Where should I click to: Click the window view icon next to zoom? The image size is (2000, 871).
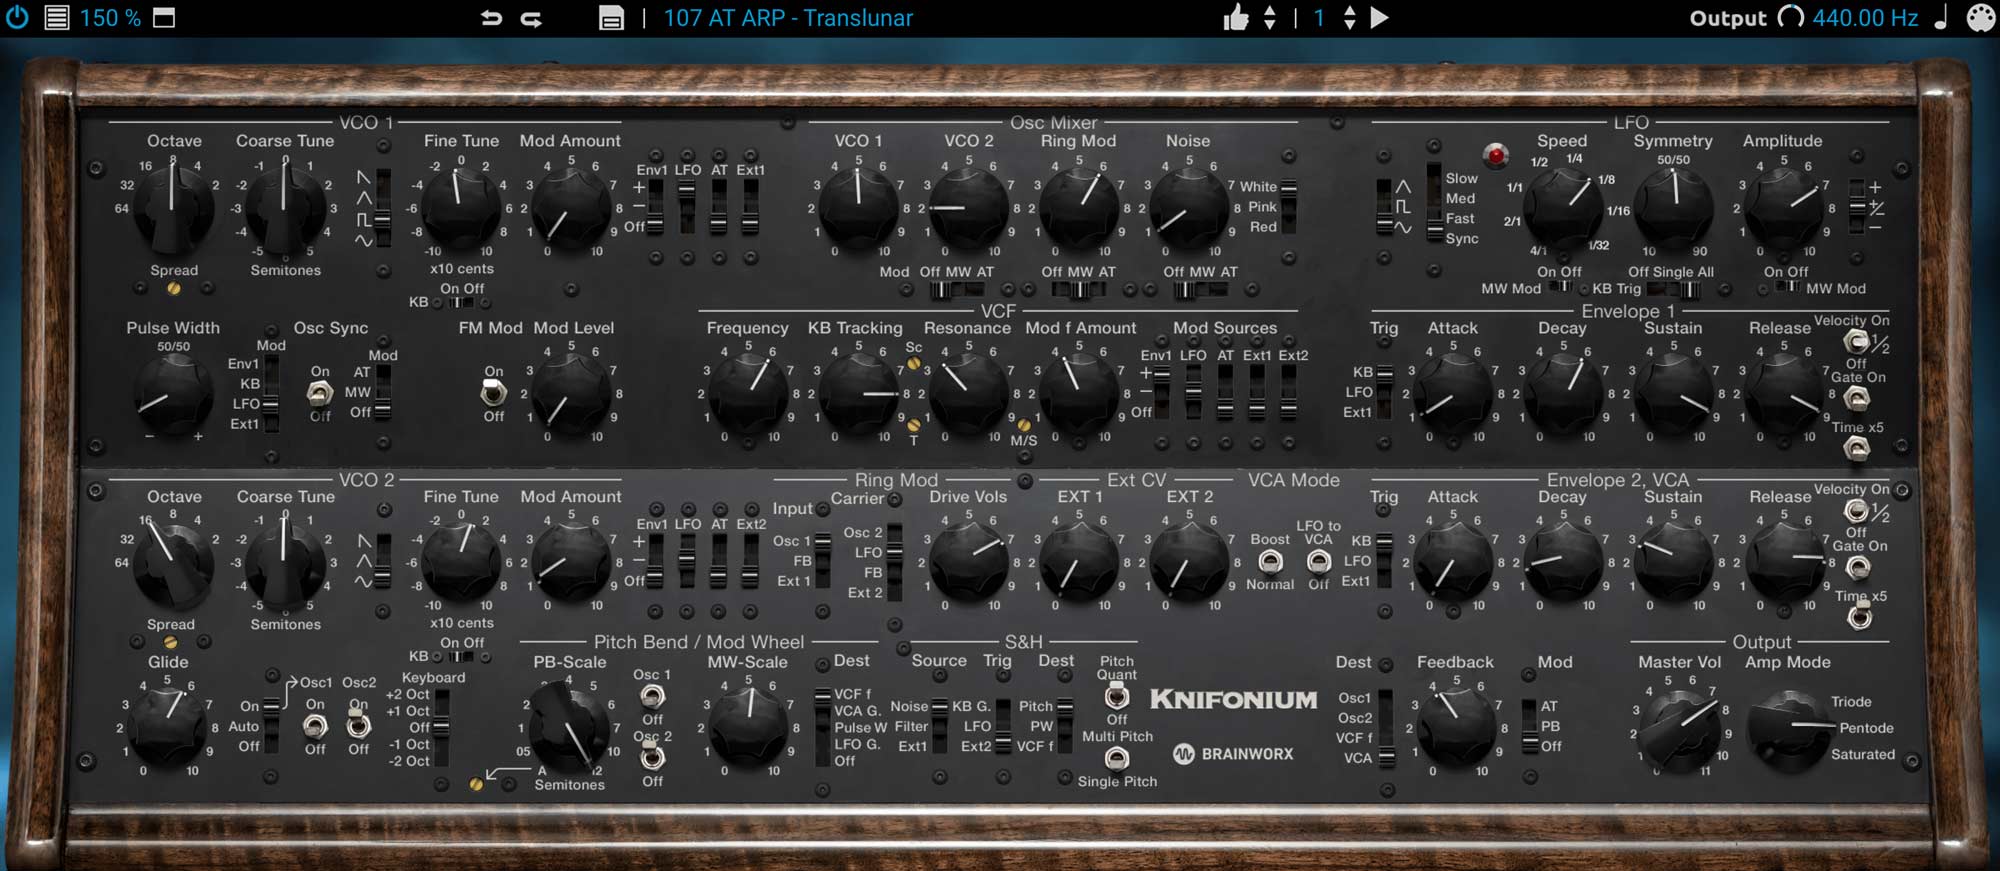pos(164,18)
